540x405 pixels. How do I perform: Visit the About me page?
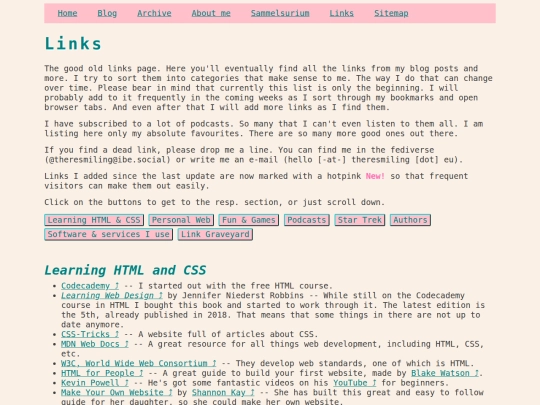[x=211, y=13]
